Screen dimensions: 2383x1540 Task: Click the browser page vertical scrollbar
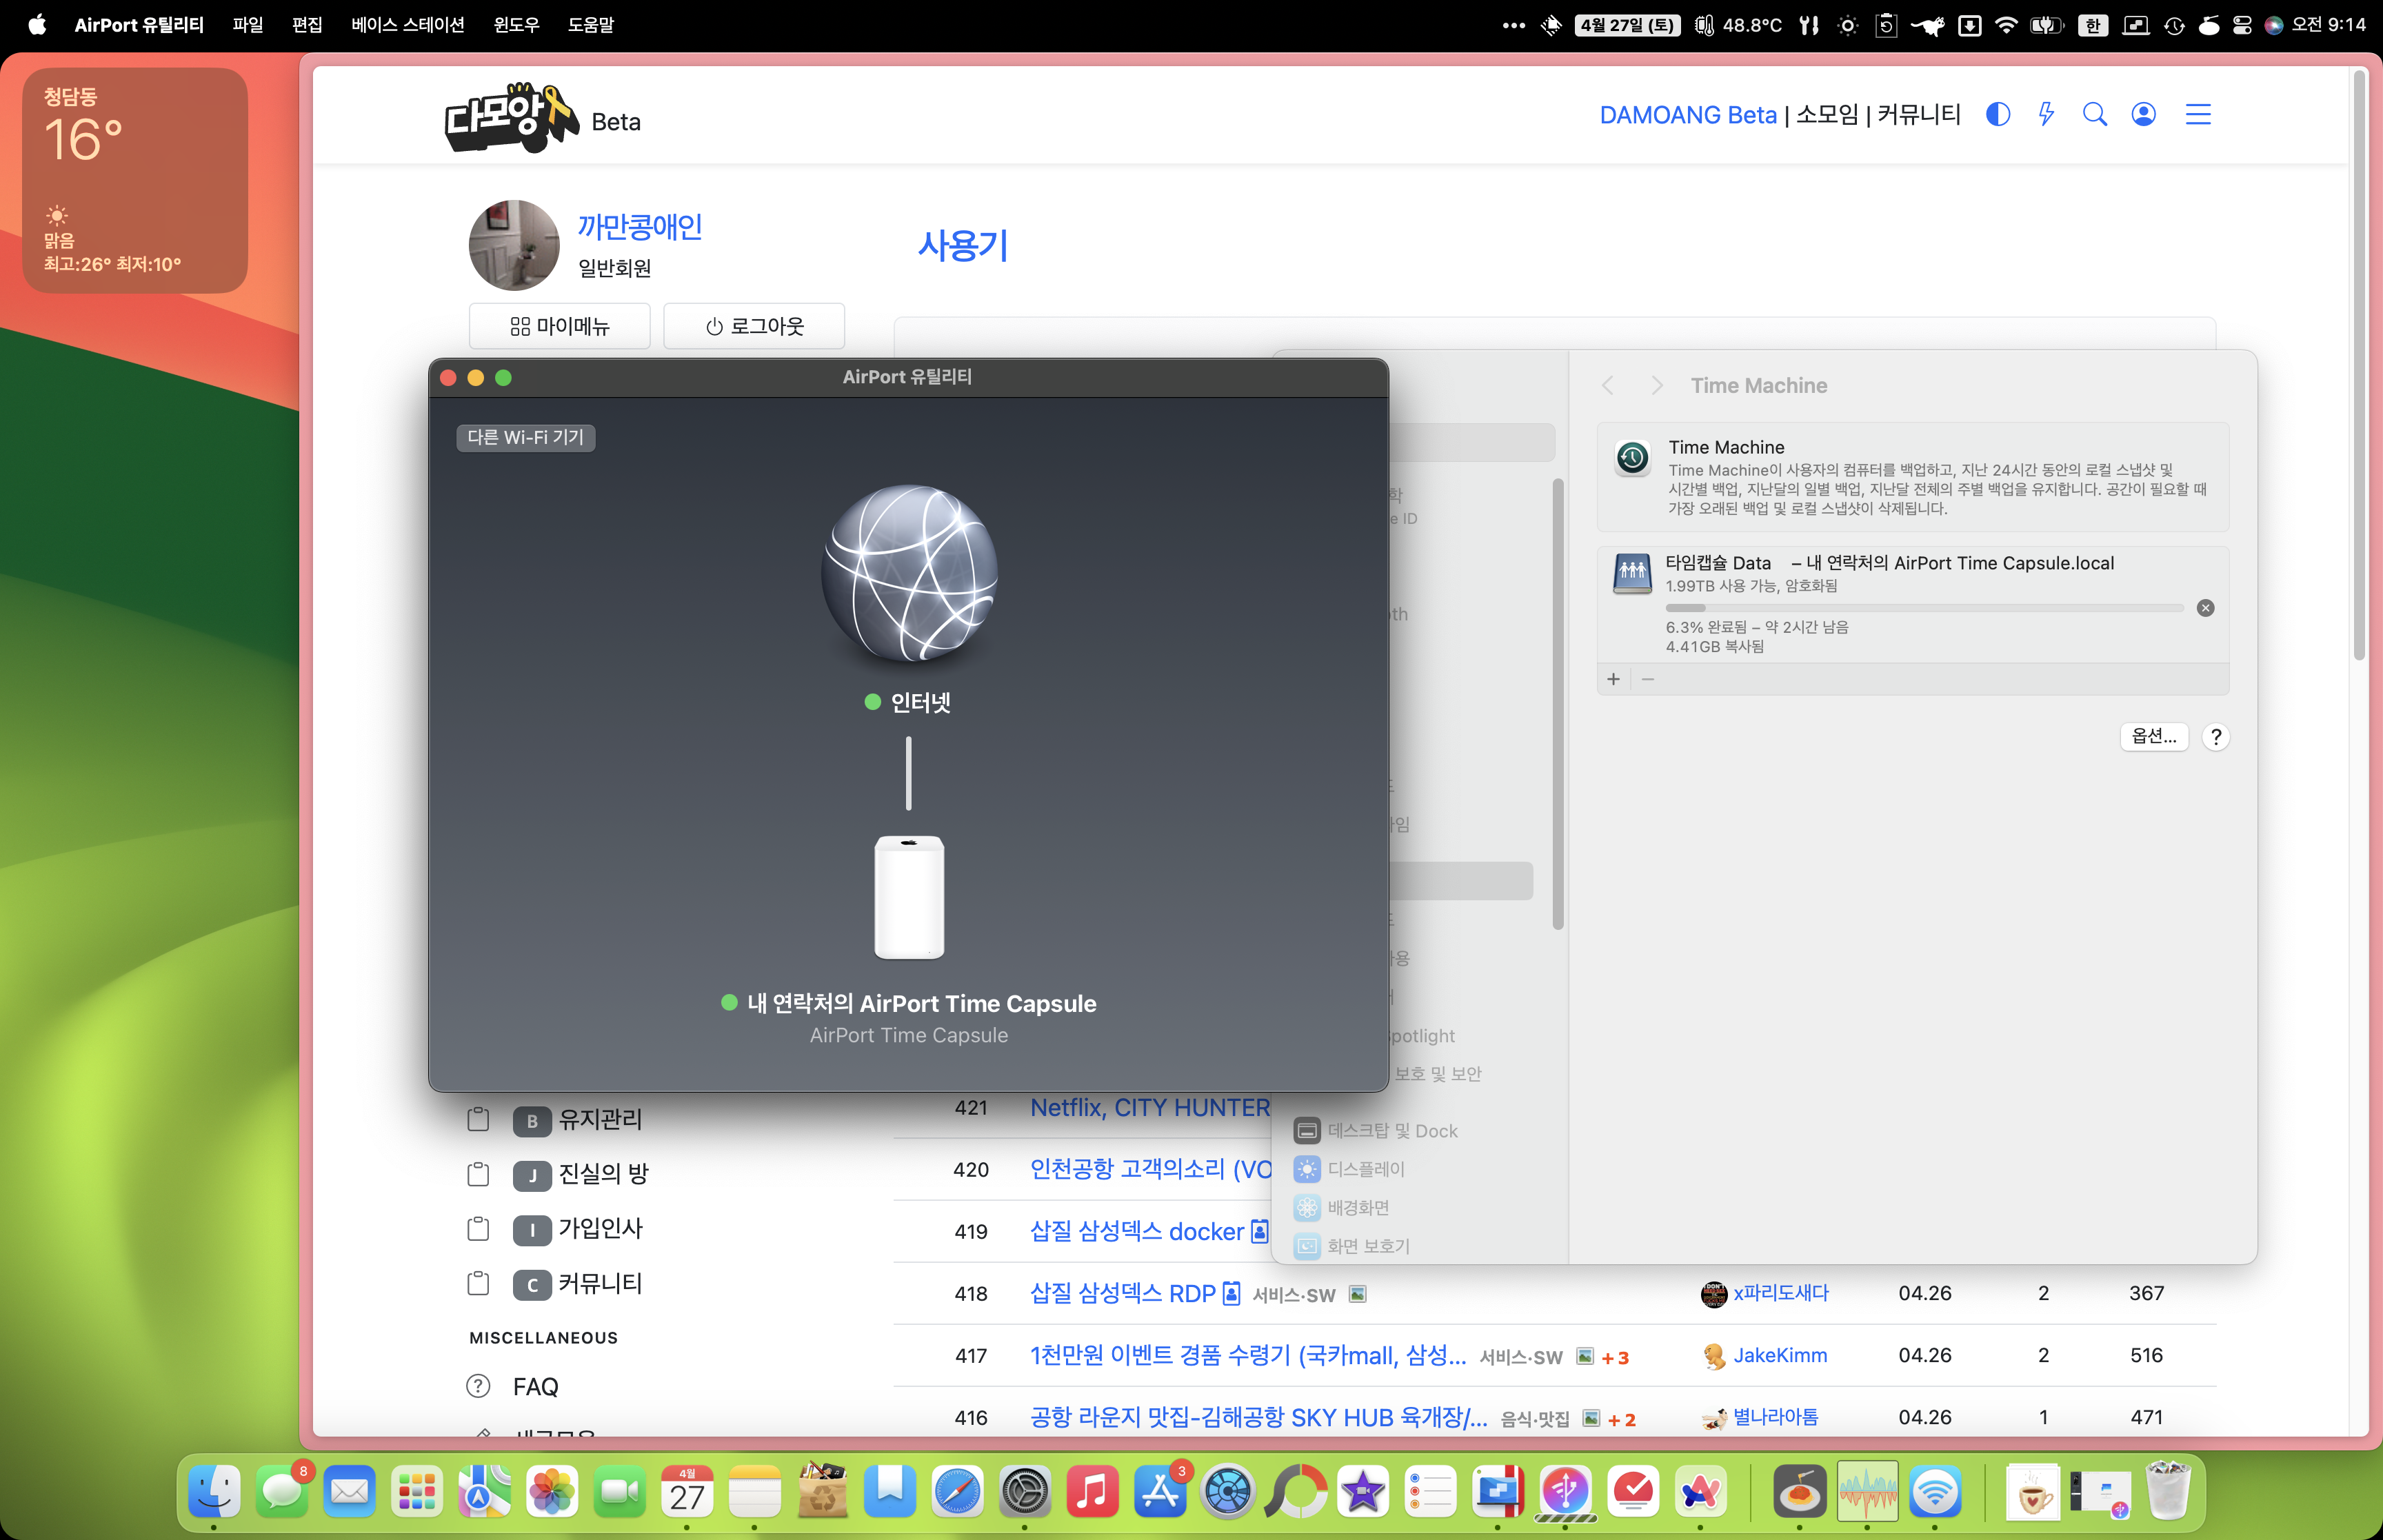(2359, 365)
